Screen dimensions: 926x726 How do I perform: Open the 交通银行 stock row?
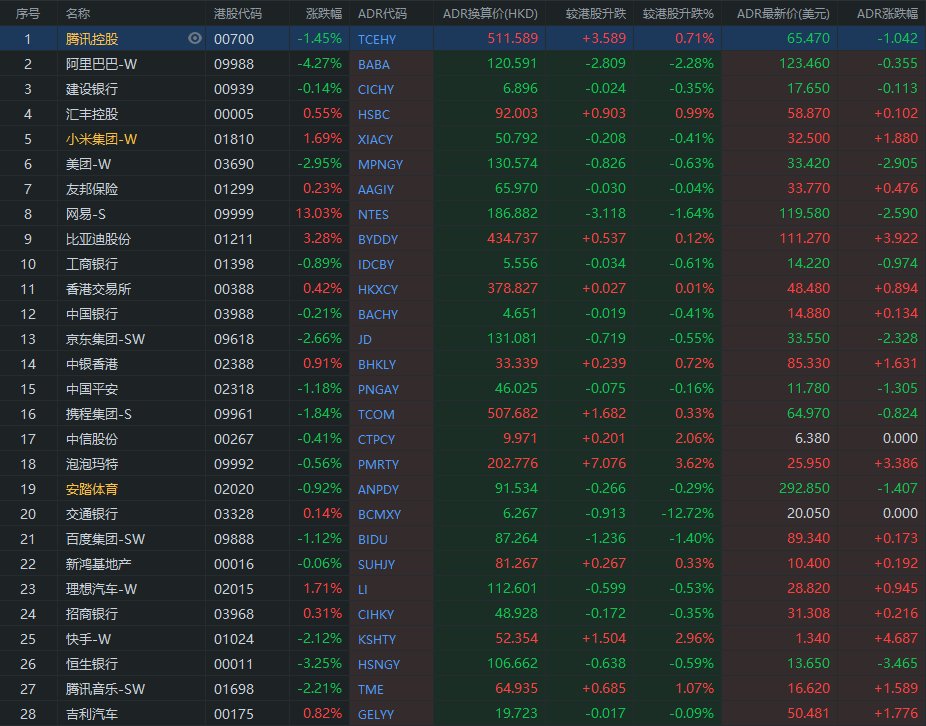463,514
